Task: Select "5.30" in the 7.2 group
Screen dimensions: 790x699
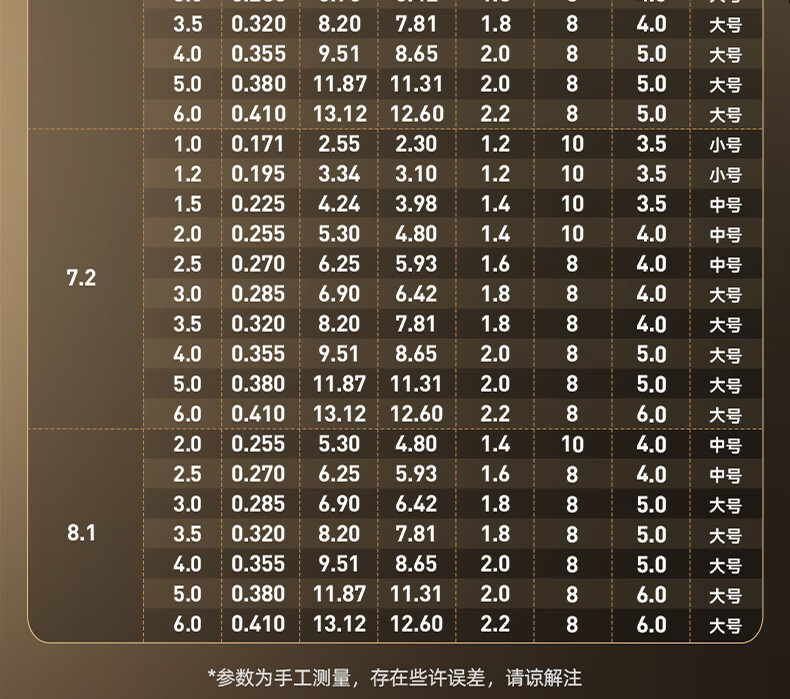Action: click(339, 234)
